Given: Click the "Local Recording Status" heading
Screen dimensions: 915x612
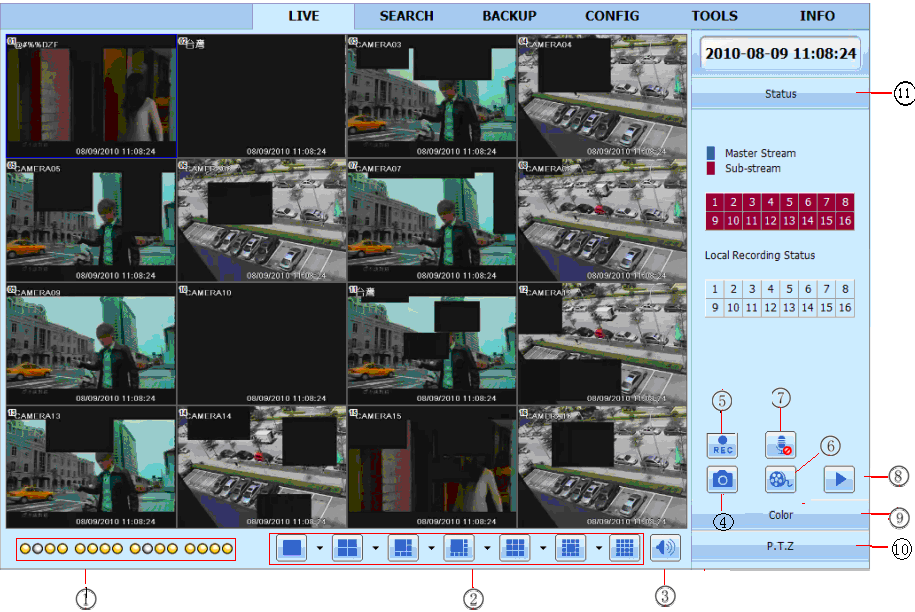Looking at the screenshot, I should tap(760, 255).
